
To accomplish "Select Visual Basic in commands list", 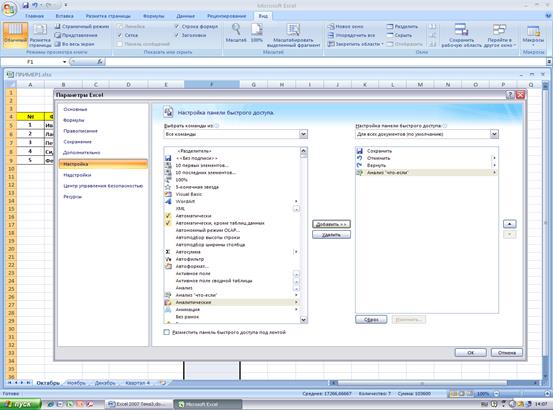I will point(232,194).
